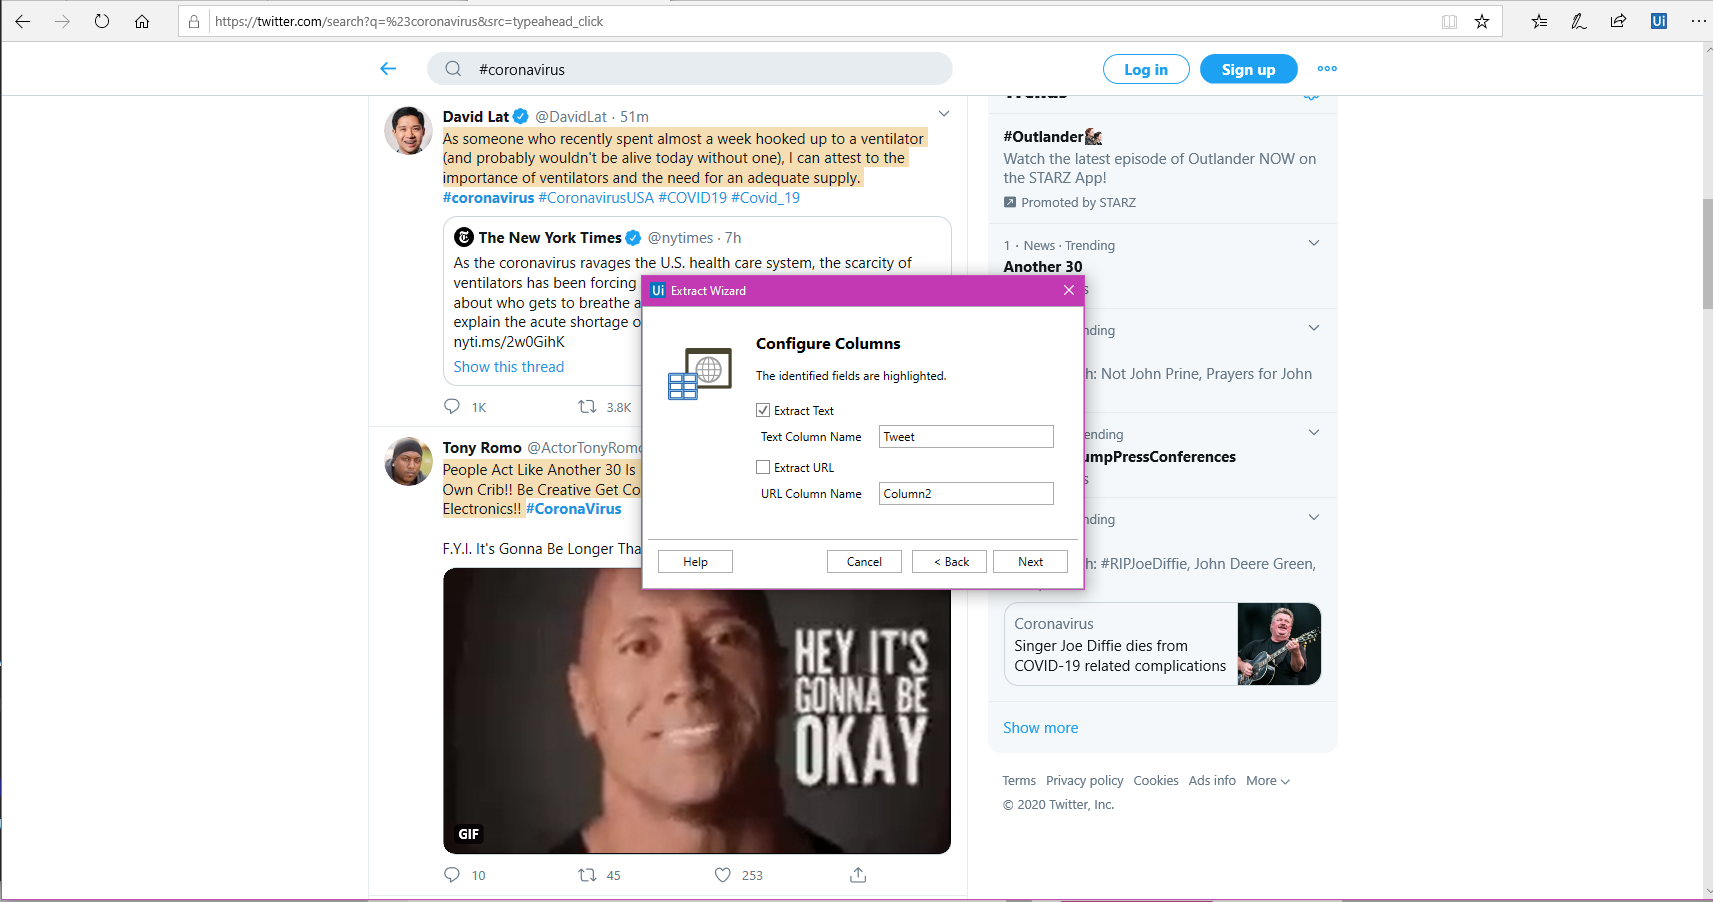Image resolution: width=1713 pixels, height=902 pixels.
Task: Click the Log in button
Action: [x=1146, y=69]
